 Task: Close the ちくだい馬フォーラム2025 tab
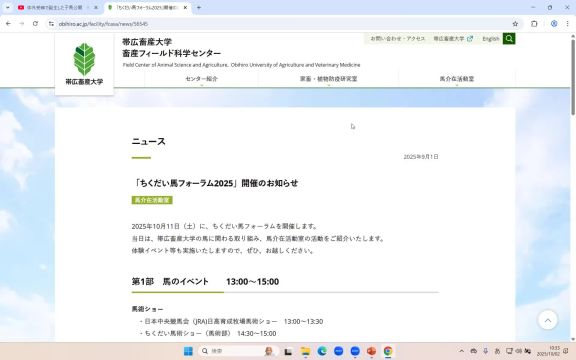pyautogui.click(x=186, y=7)
